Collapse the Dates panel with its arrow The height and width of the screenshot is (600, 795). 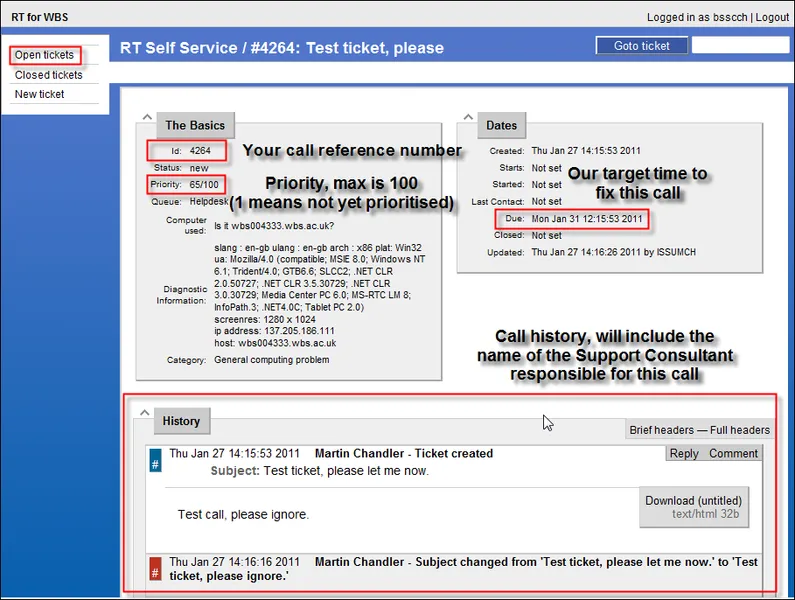pos(467,118)
